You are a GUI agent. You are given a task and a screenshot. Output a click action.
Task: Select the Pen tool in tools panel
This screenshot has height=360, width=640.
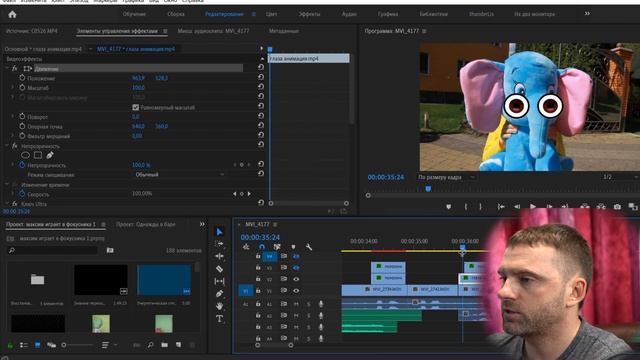click(x=219, y=293)
